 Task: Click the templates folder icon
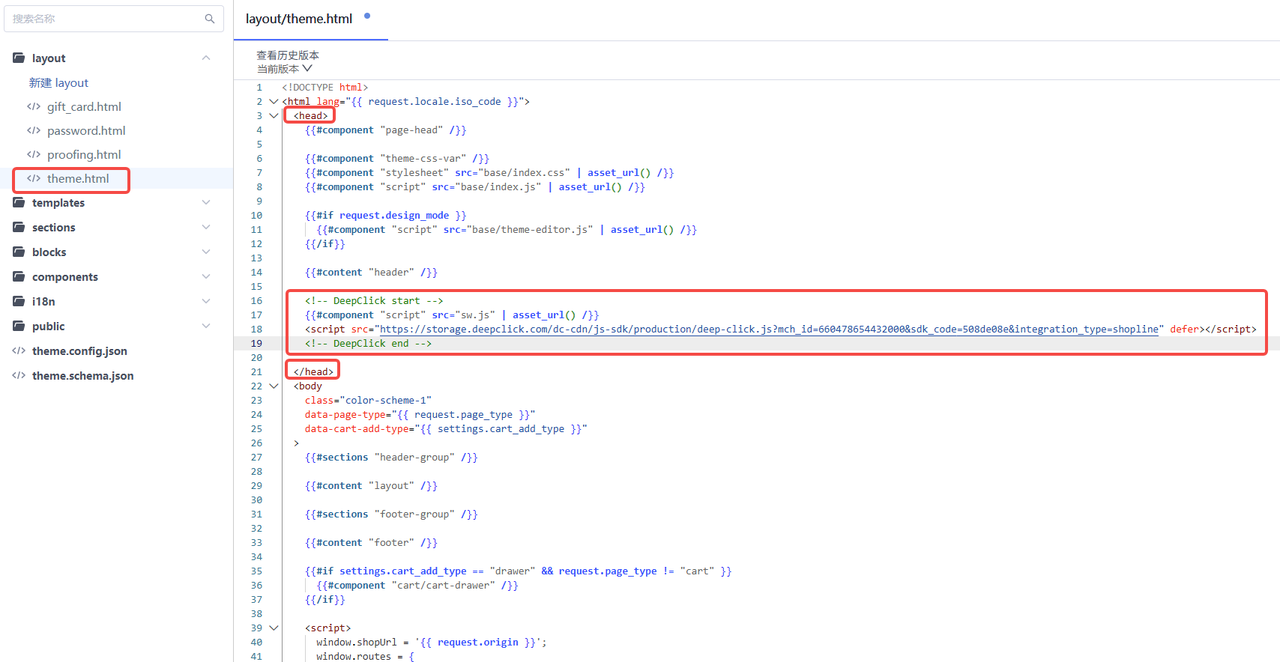click(x=18, y=203)
